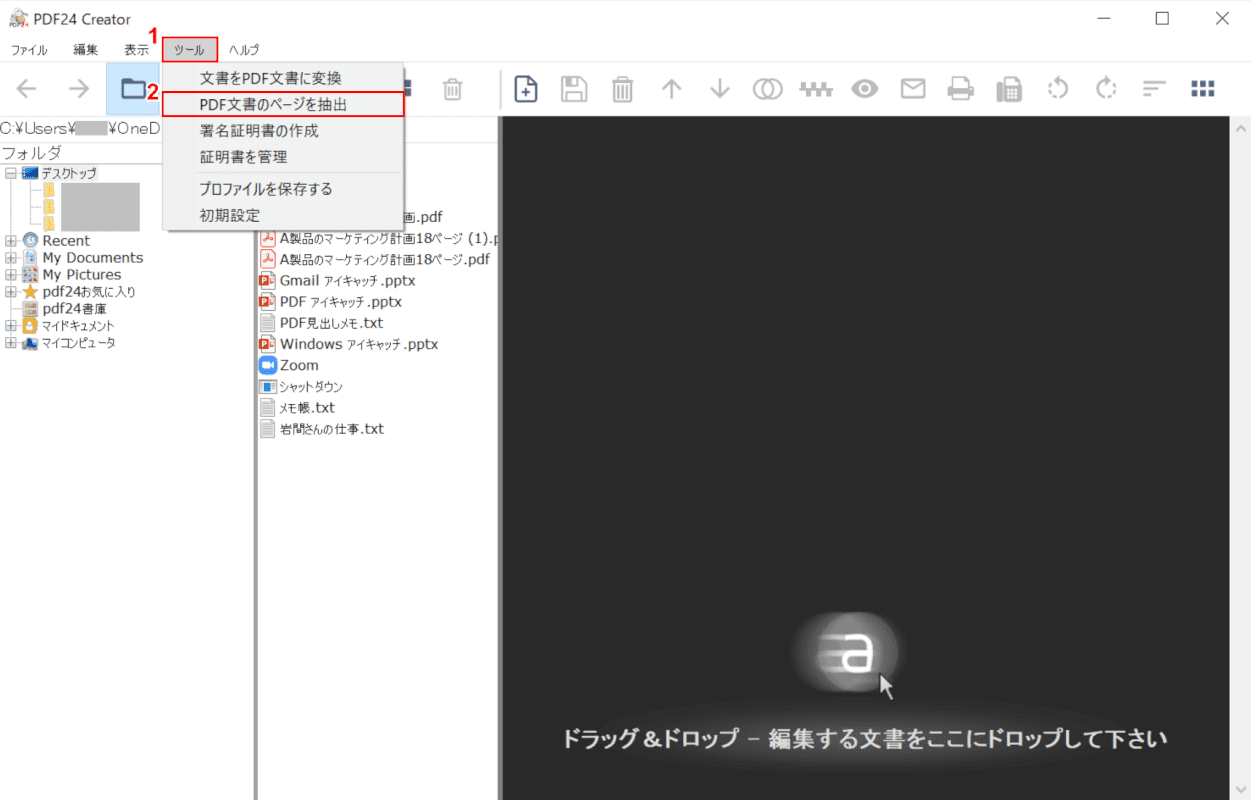1251x800 pixels.
Task: Click the sort lines icon
Action: [x=1155, y=89]
